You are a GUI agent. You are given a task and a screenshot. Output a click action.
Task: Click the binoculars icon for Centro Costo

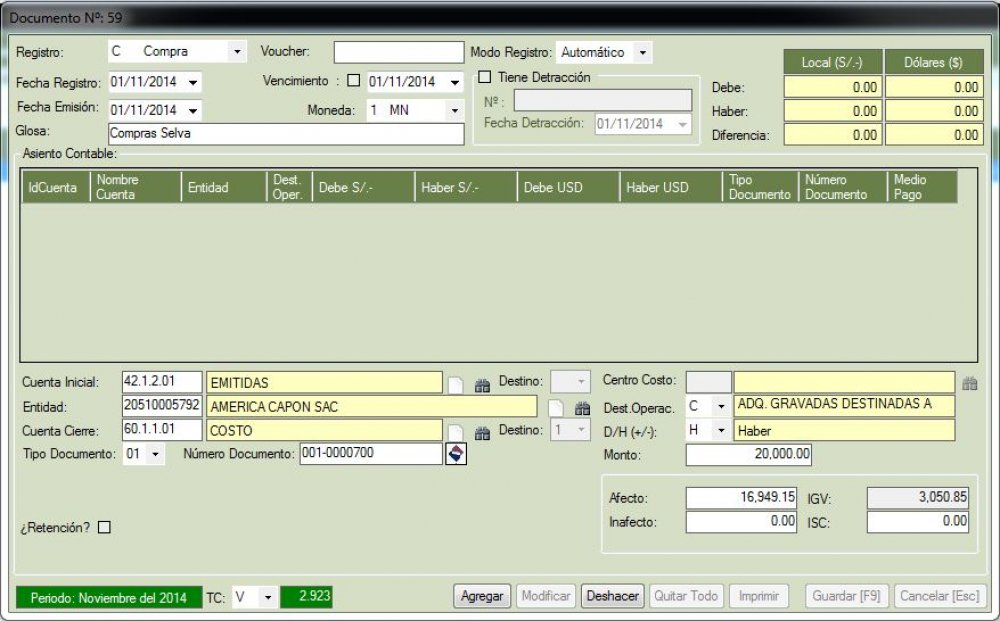970,383
